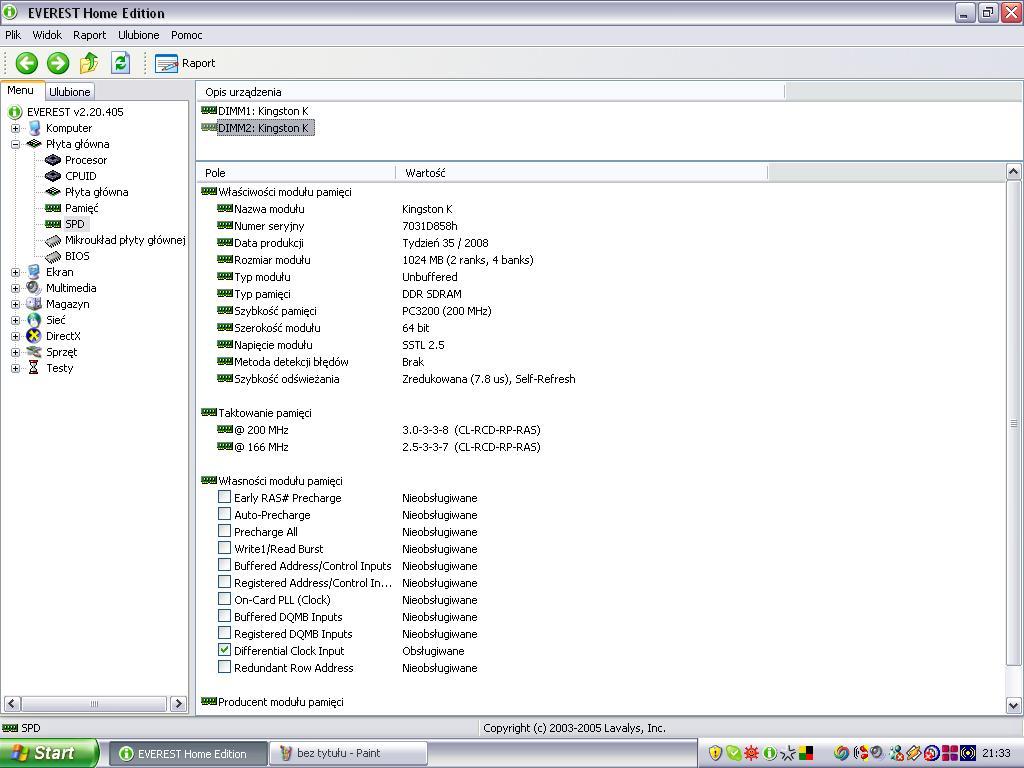Select the SPD tree entry
The width and height of the screenshot is (1024, 768).
(74, 224)
